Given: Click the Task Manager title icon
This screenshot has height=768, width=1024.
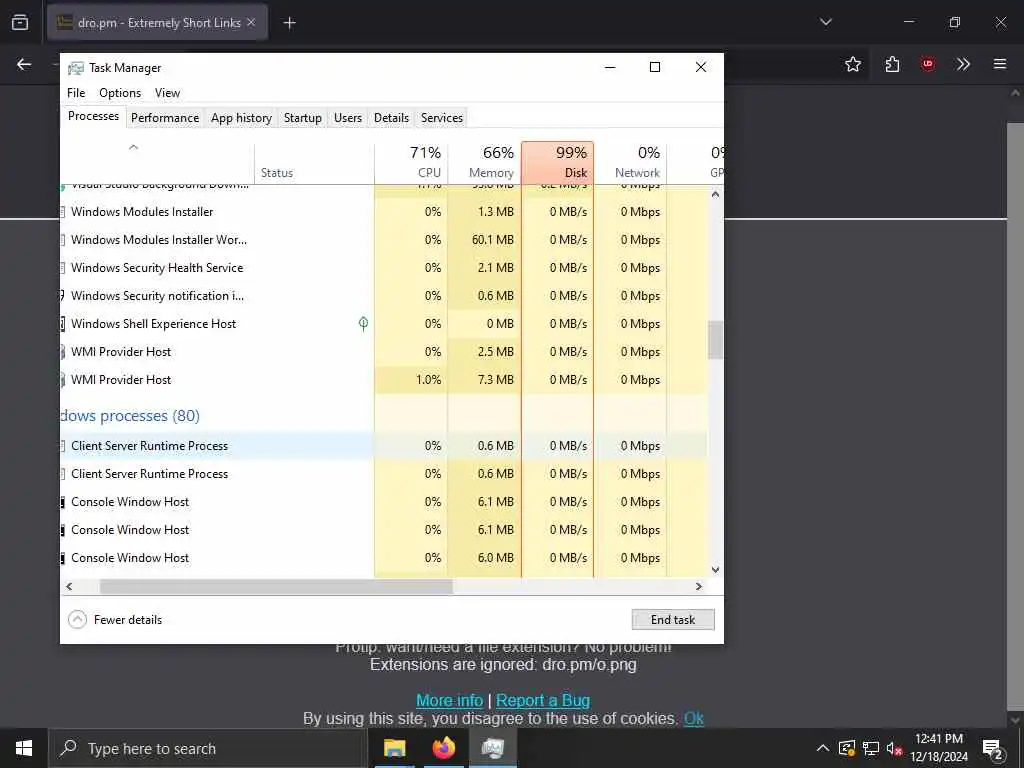Looking at the screenshot, I should click(x=76, y=68).
